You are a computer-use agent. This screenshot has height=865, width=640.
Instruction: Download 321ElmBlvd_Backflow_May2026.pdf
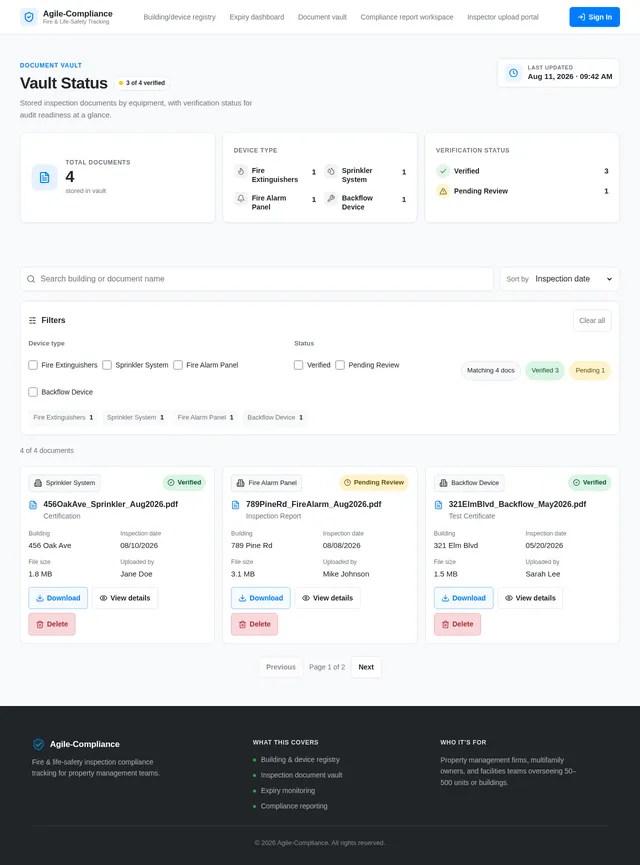point(463,598)
